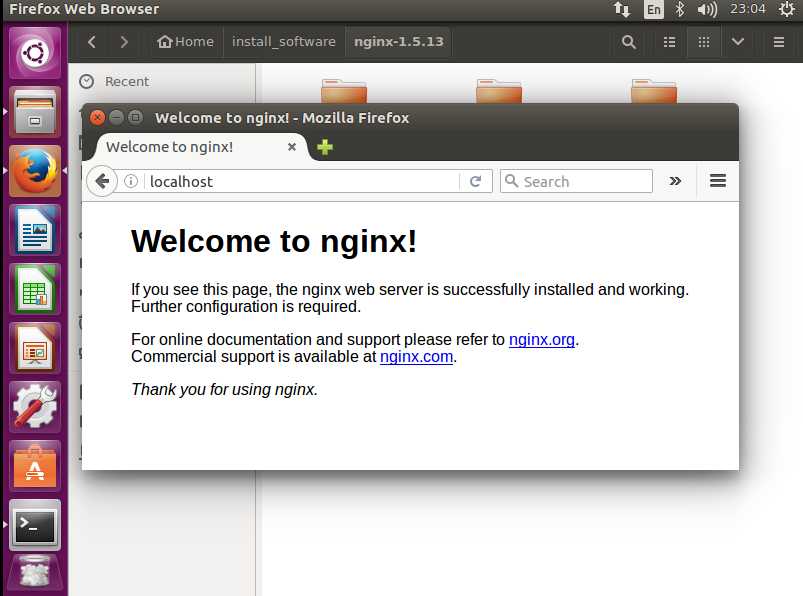The height and width of the screenshot is (596, 803).
Task: Open System Settings from dock
Action: coord(35,407)
